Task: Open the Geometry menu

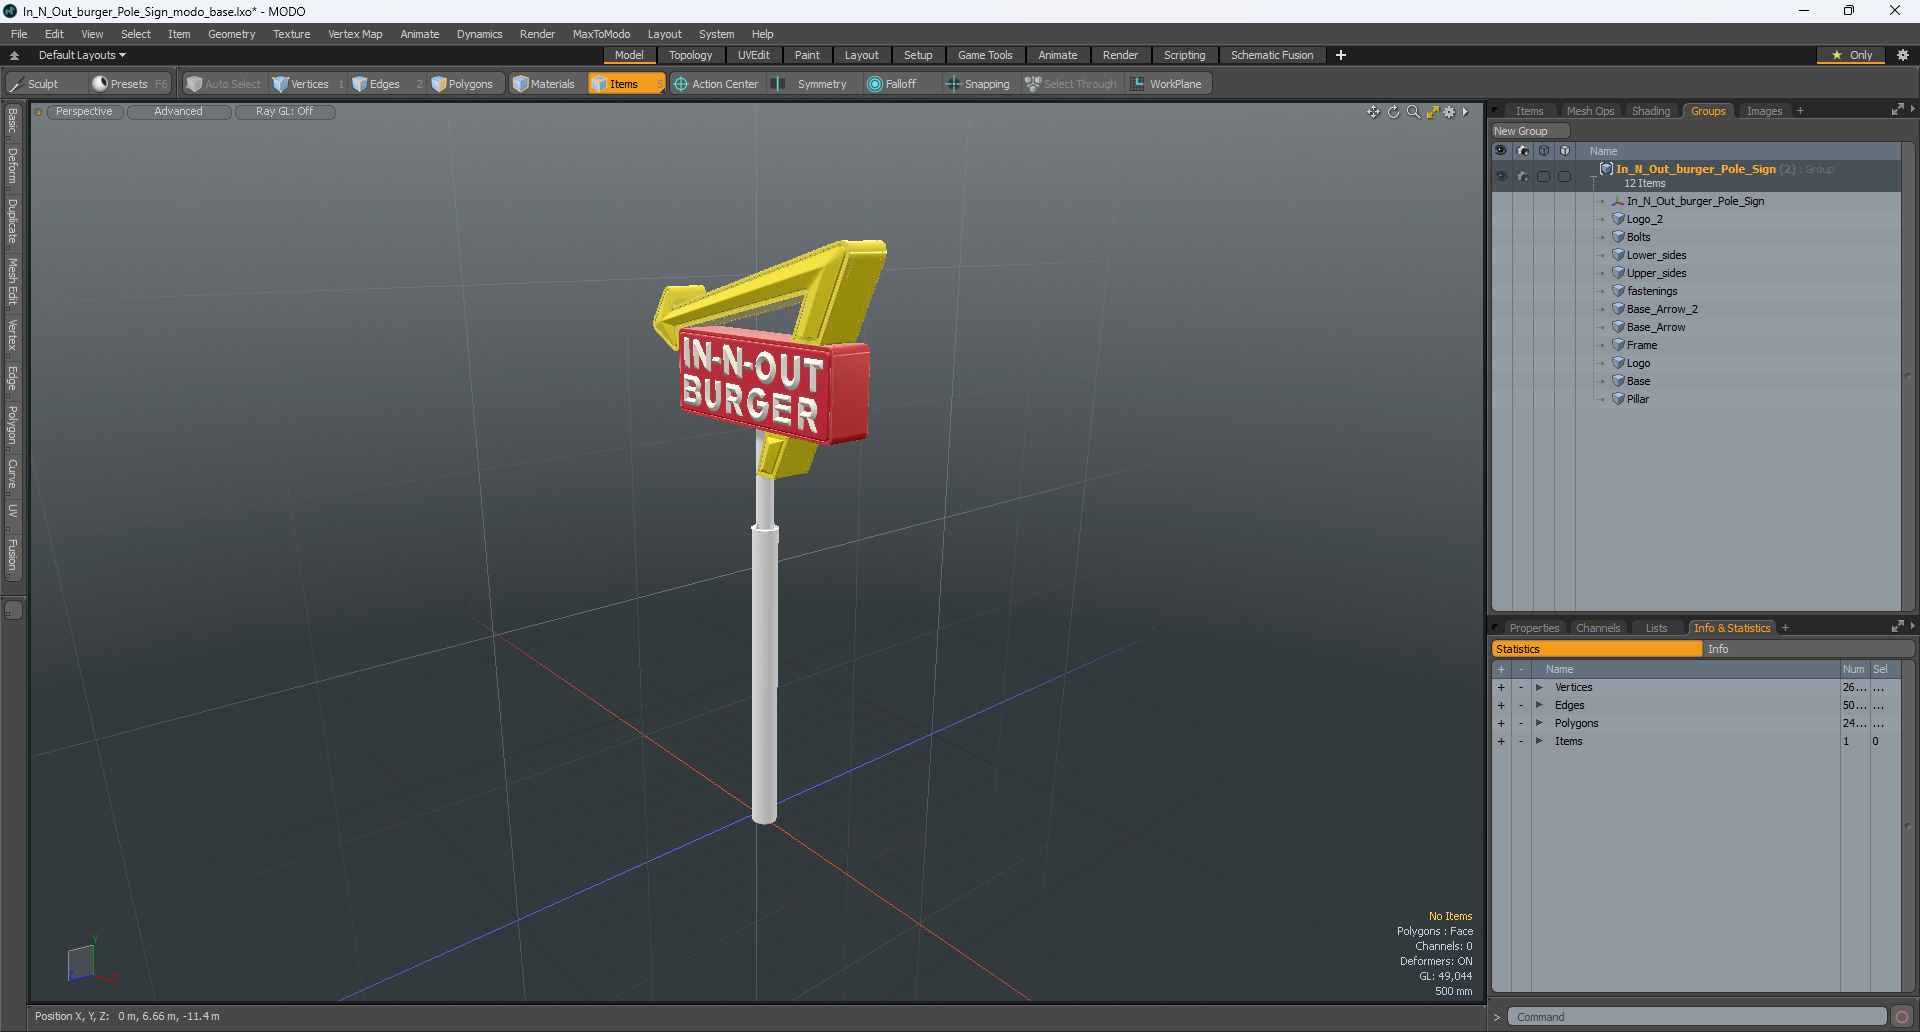Action: [x=231, y=34]
